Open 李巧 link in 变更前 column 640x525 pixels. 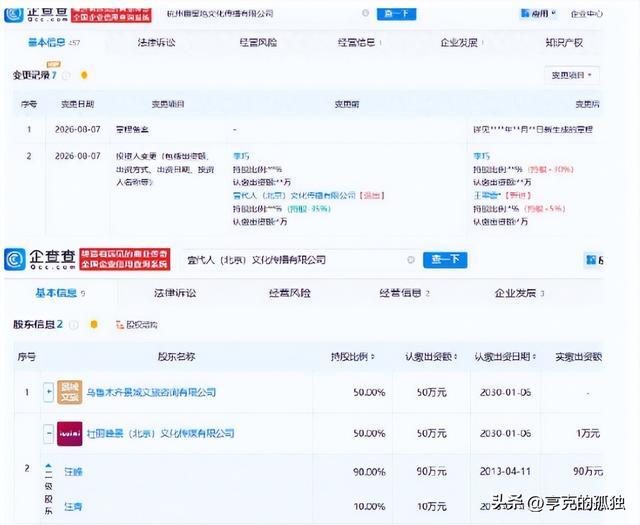(x=241, y=156)
